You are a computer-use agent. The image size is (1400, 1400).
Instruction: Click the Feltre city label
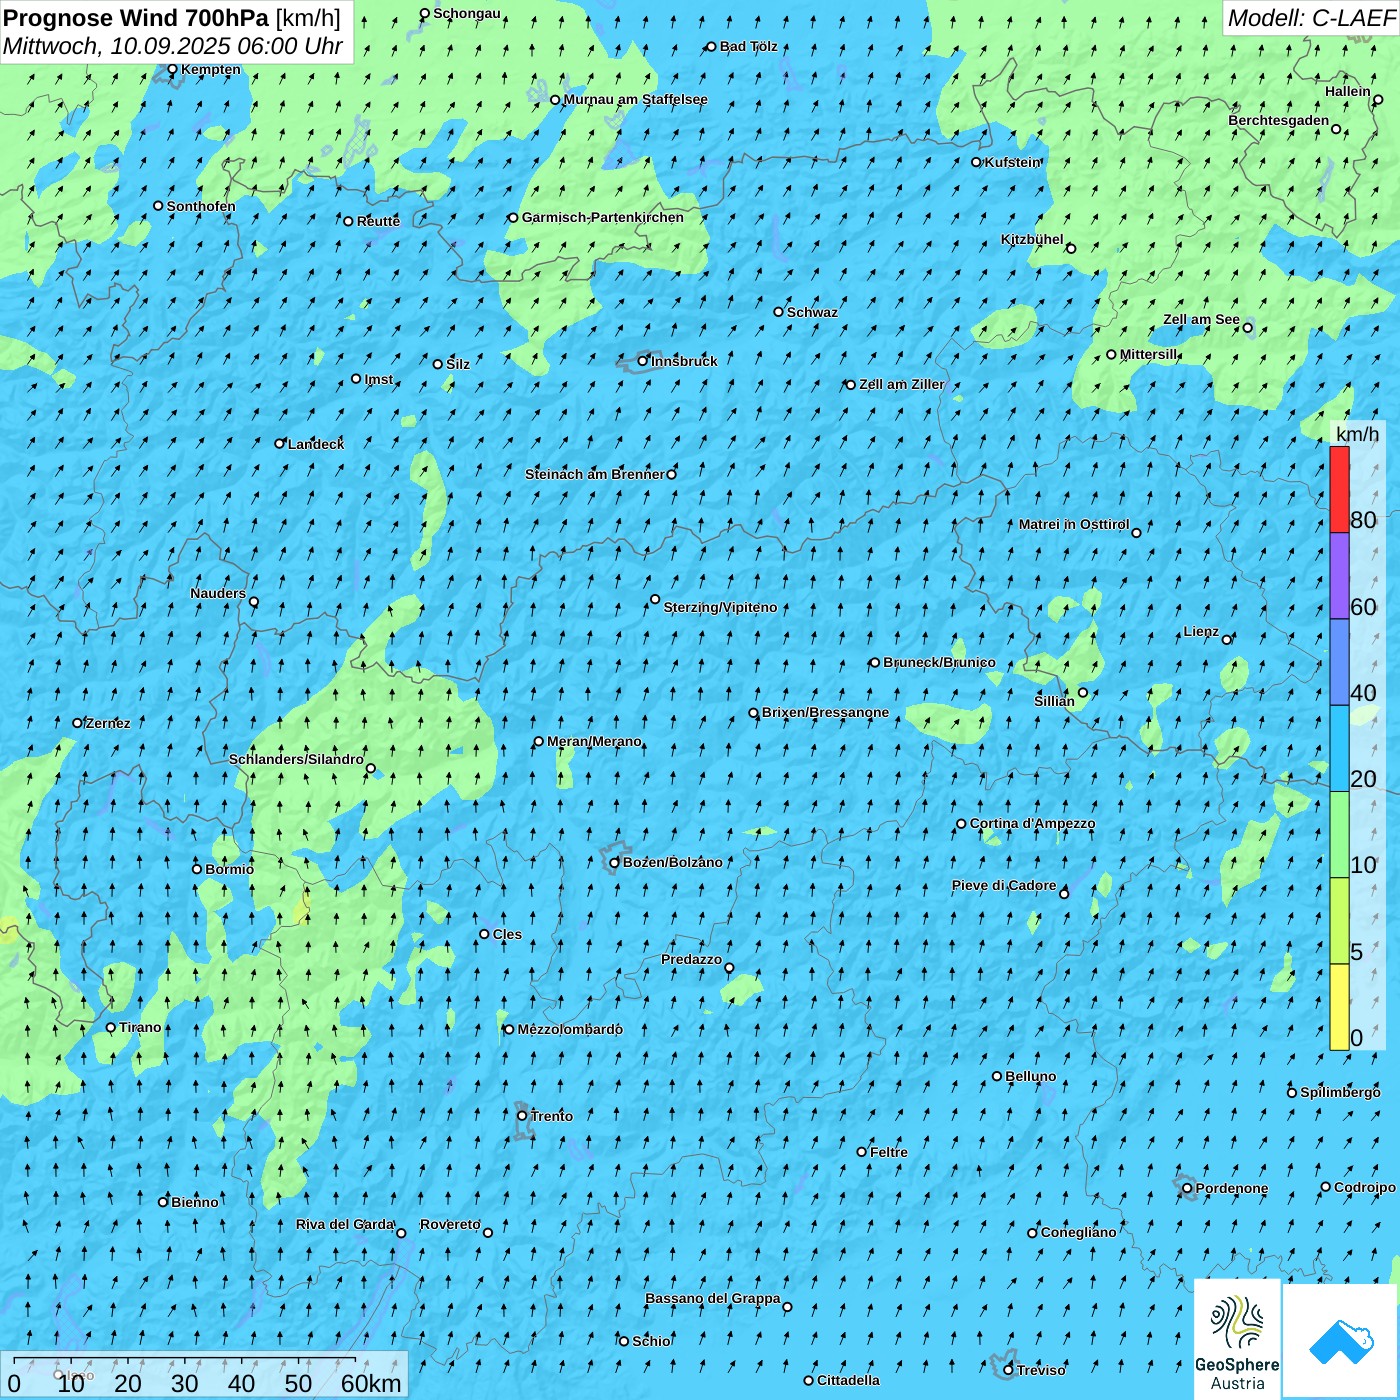tap(889, 1152)
